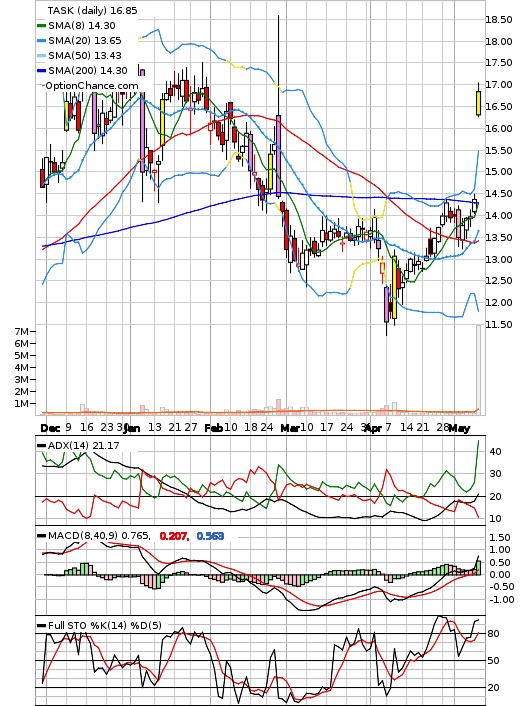Click the 17.50 price axis label
526x706 pixels.
(499, 63)
